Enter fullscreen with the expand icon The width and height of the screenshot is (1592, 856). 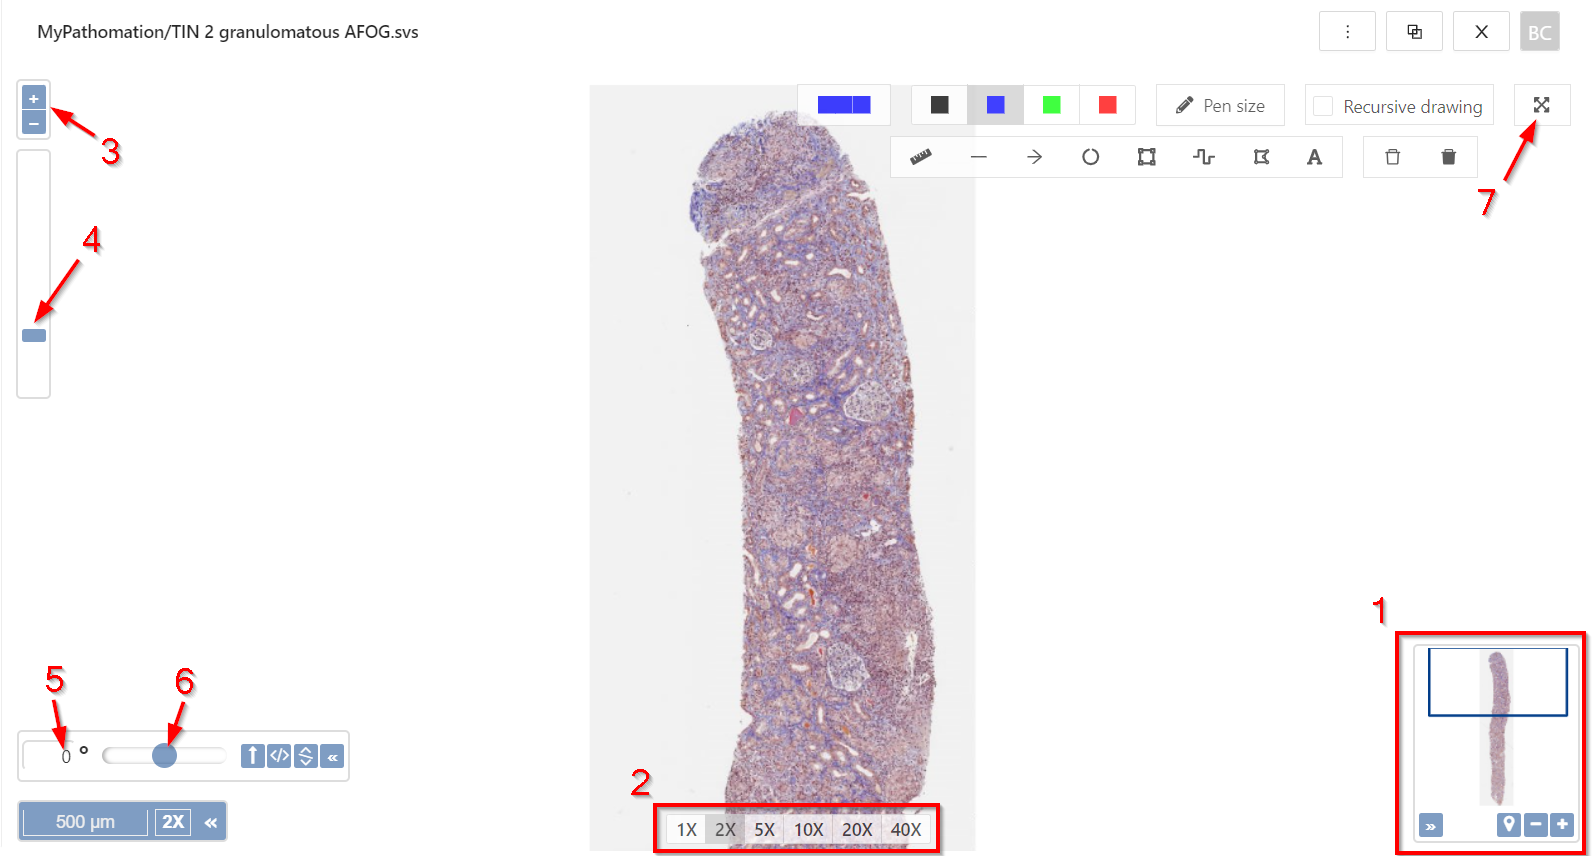(x=1541, y=105)
